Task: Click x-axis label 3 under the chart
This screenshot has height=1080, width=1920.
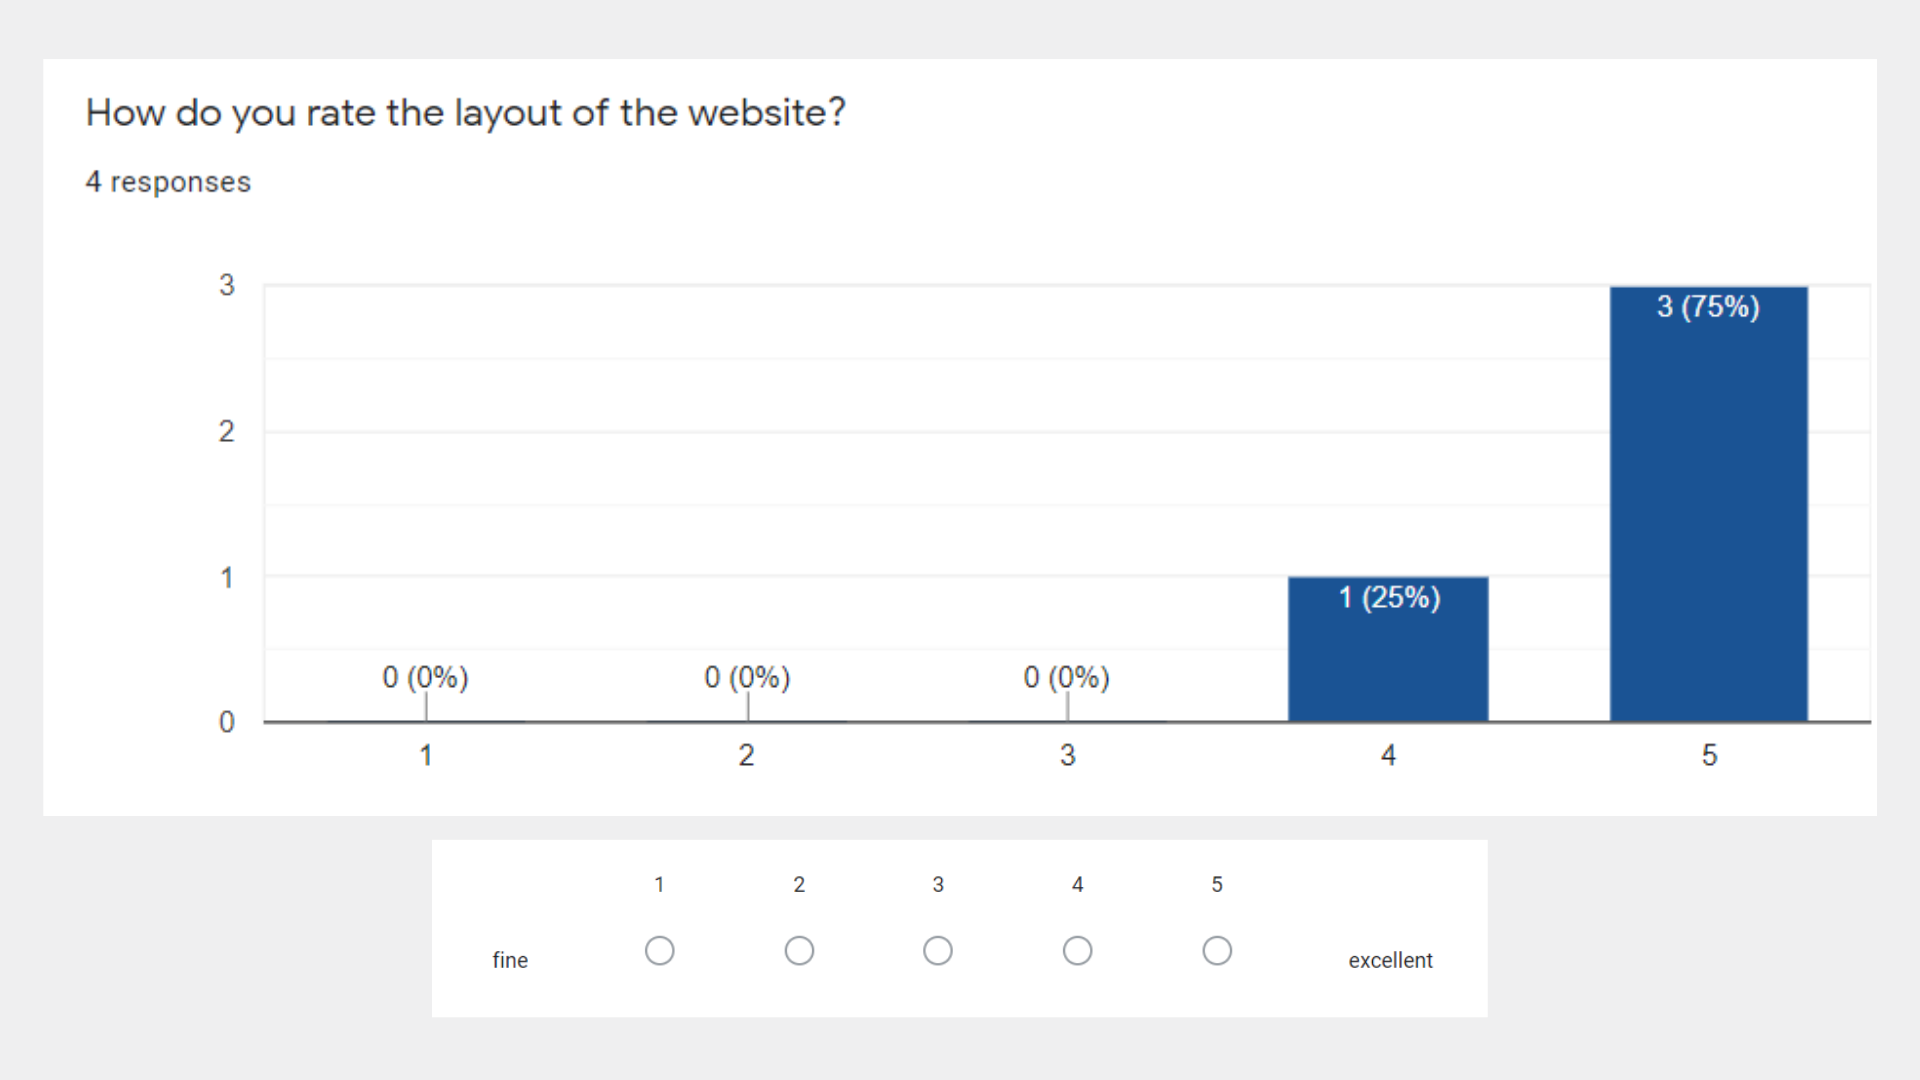Action: [x=1068, y=755]
